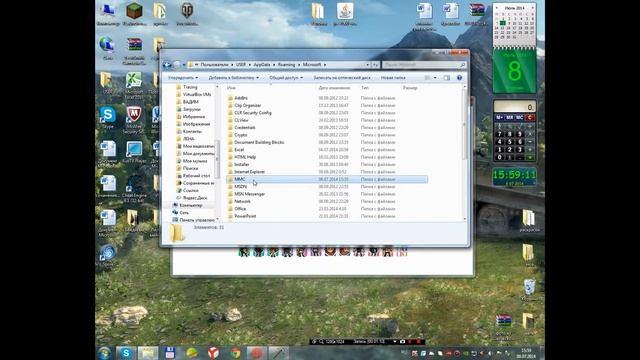
Task: Click the Explorer folder taskbar button
Action: (x=147, y=353)
